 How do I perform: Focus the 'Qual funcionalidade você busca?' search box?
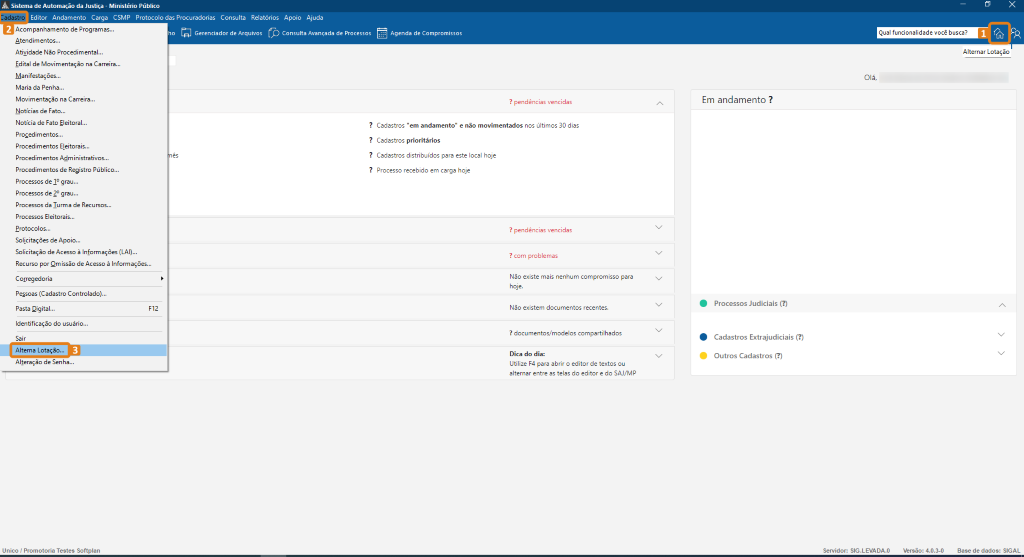click(x=930, y=33)
